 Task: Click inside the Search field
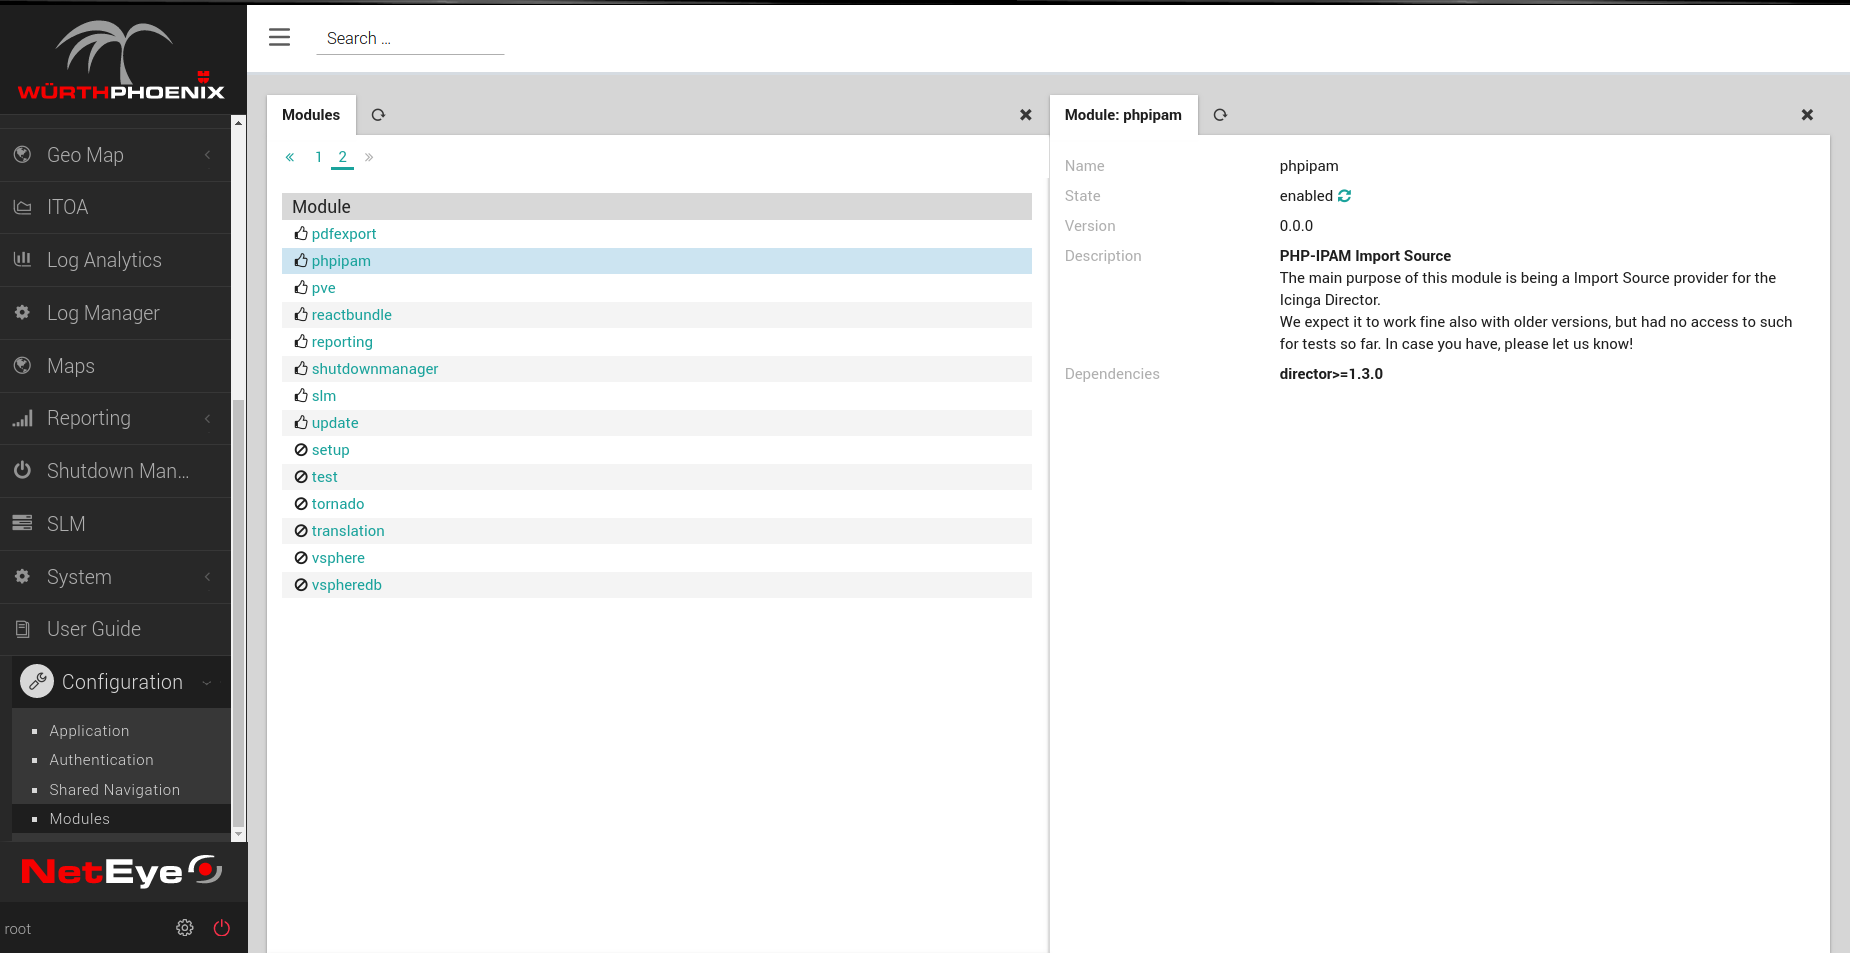tap(410, 38)
